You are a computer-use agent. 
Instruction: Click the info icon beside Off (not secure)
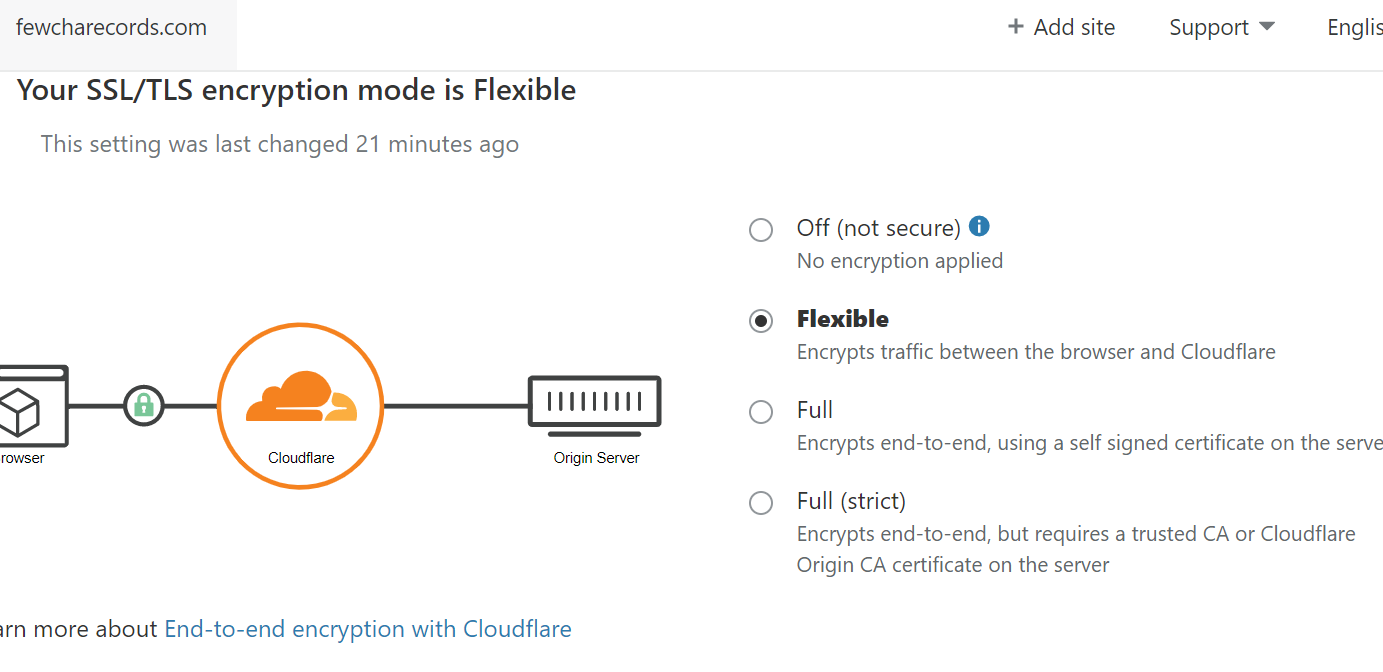click(980, 227)
